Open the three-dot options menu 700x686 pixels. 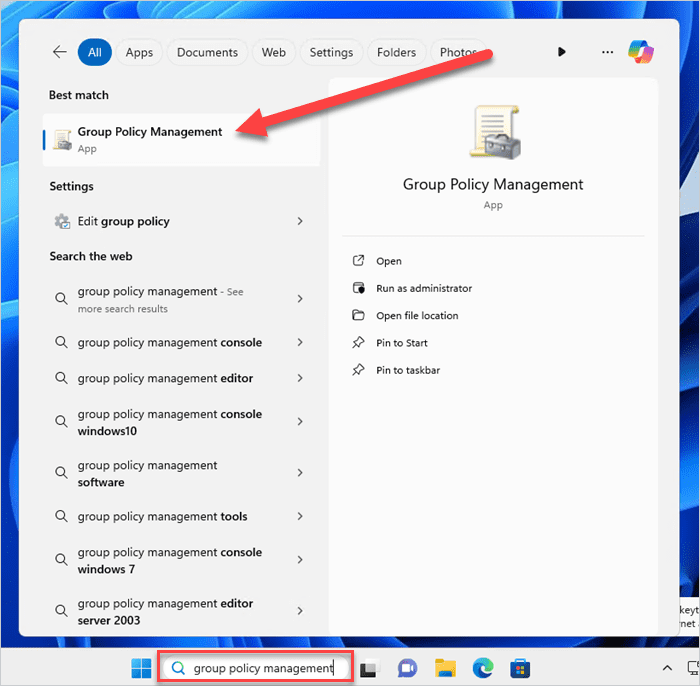coord(607,52)
